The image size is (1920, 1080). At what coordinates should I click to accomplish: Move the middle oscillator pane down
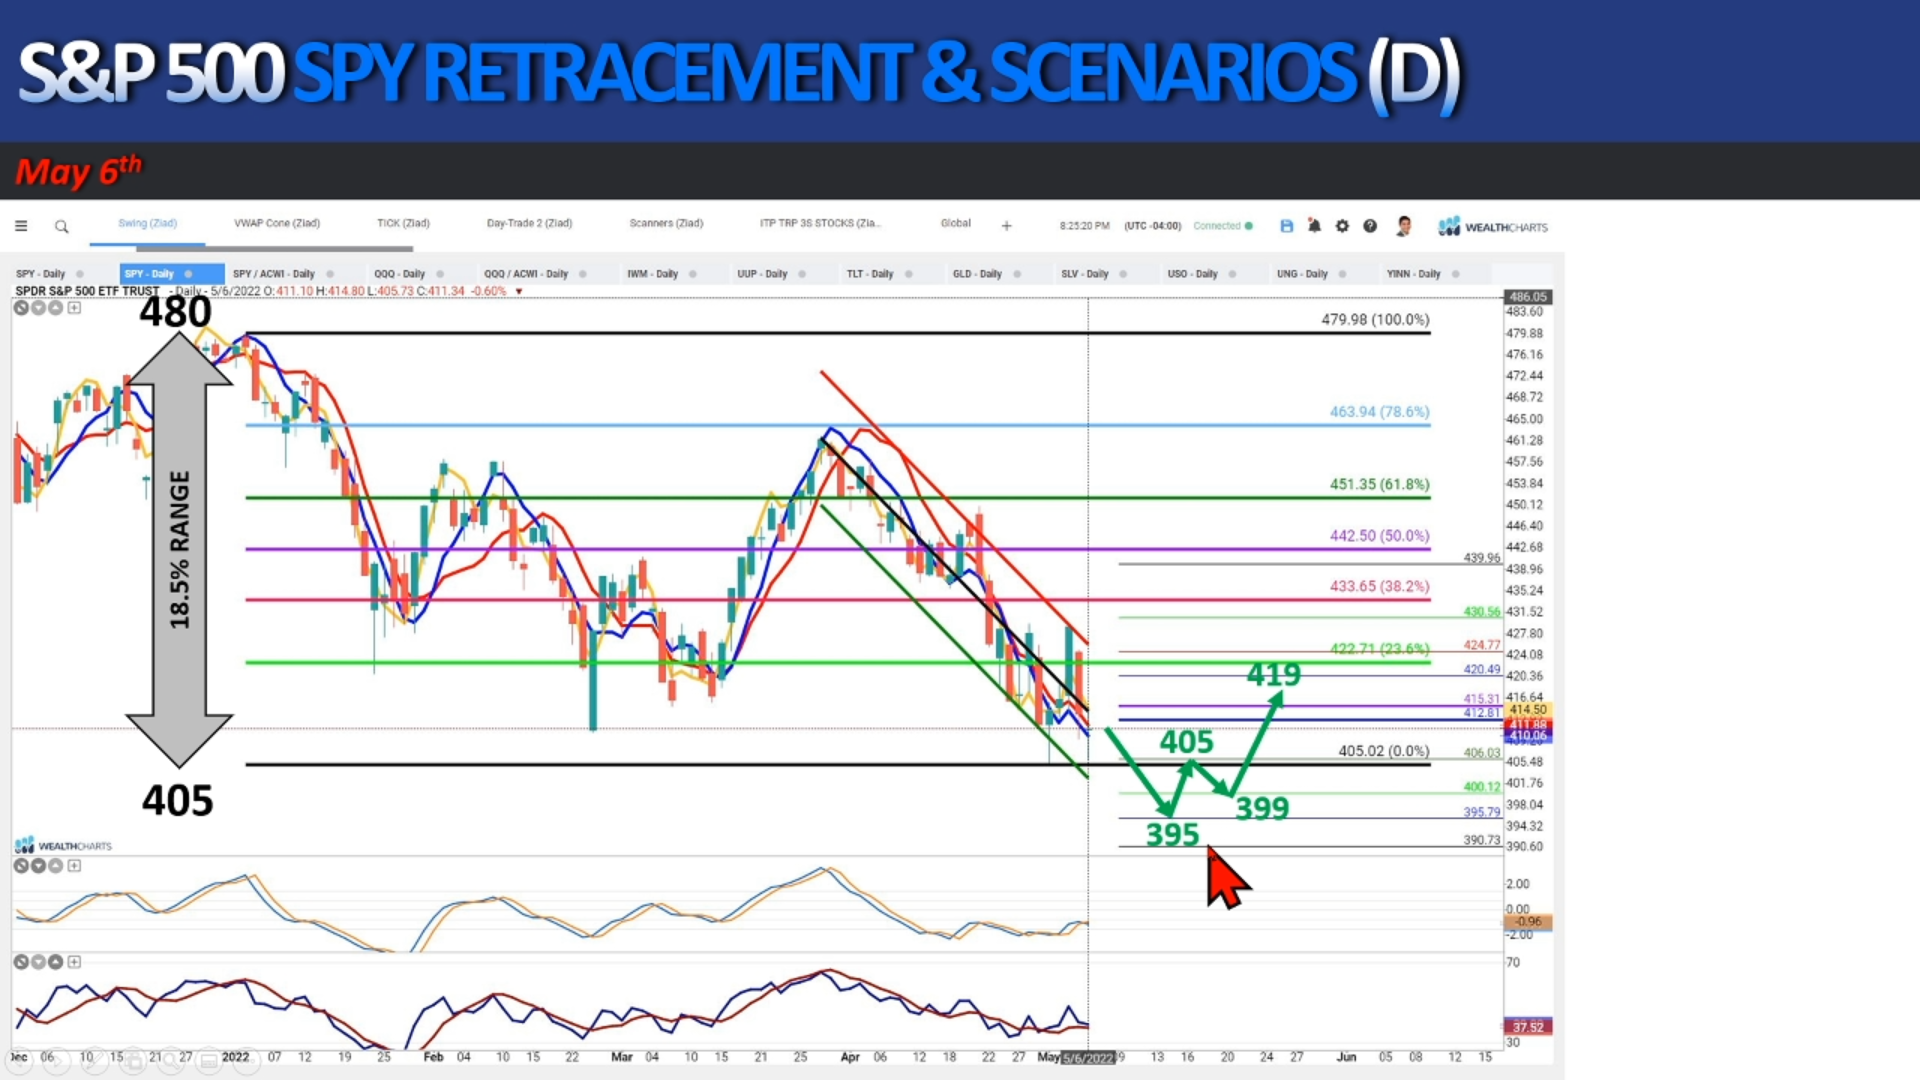(38, 866)
